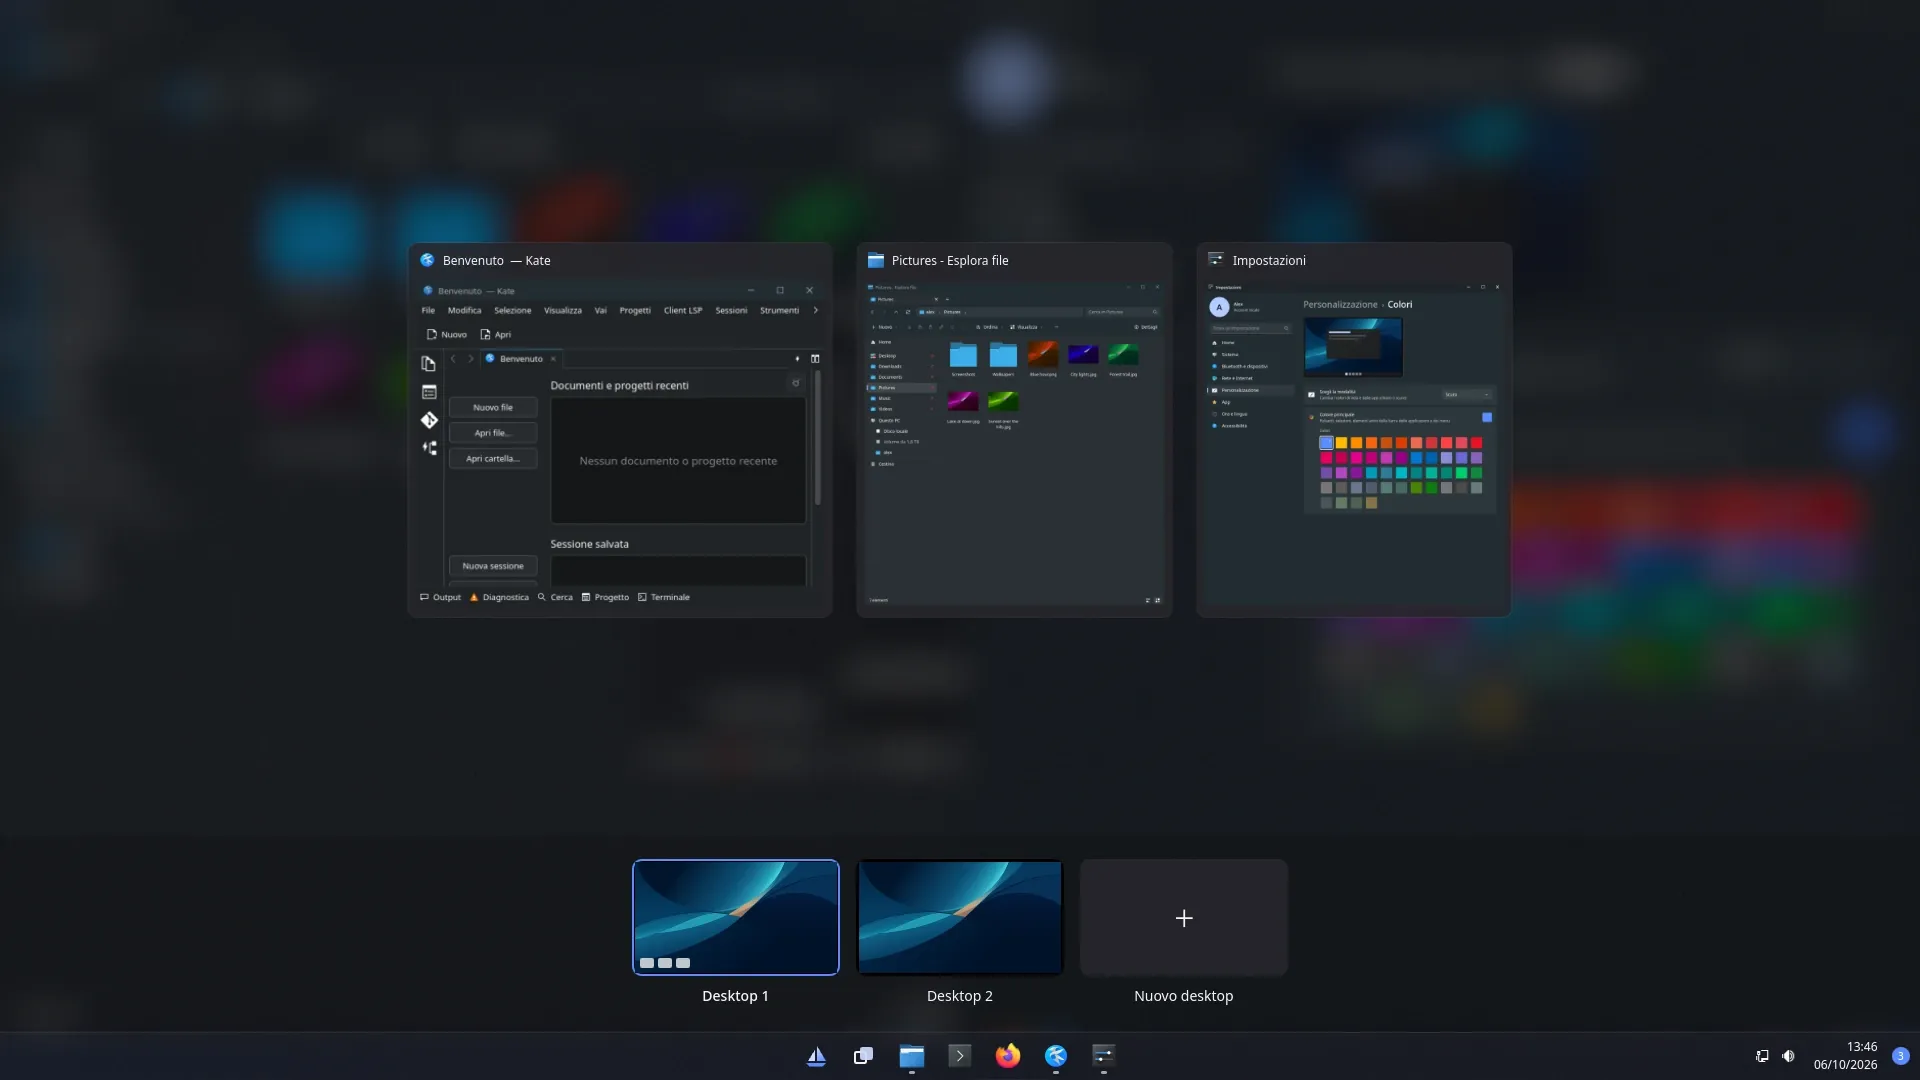Select the 'Impostazioni' window title
The width and height of the screenshot is (1920, 1080).
pyautogui.click(x=1269, y=261)
